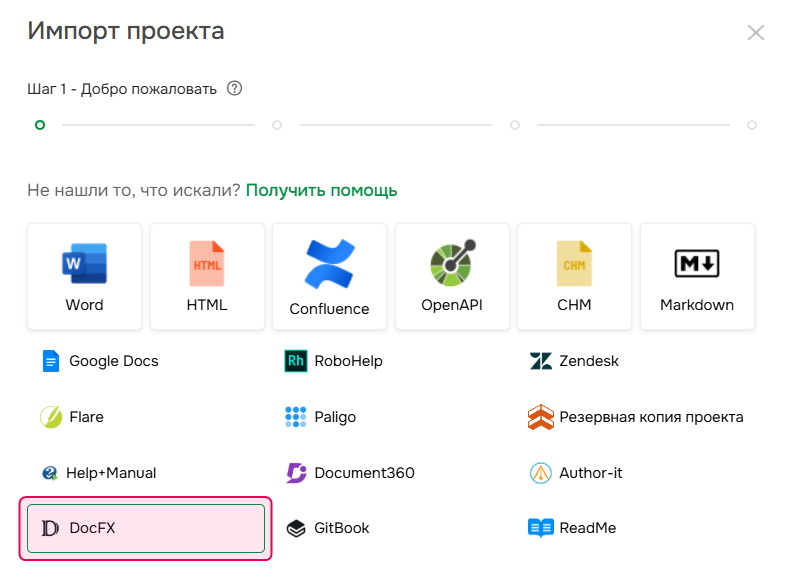The width and height of the screenshot is (785, 572).
Task: Click the GitBook icon
Action: coord(296,528)
